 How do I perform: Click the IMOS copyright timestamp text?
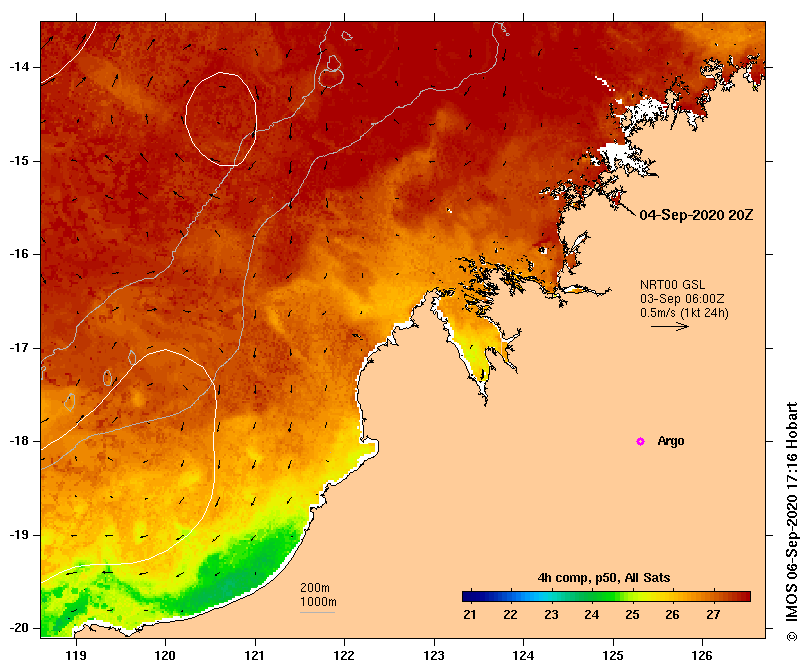(x=791, y=521)
